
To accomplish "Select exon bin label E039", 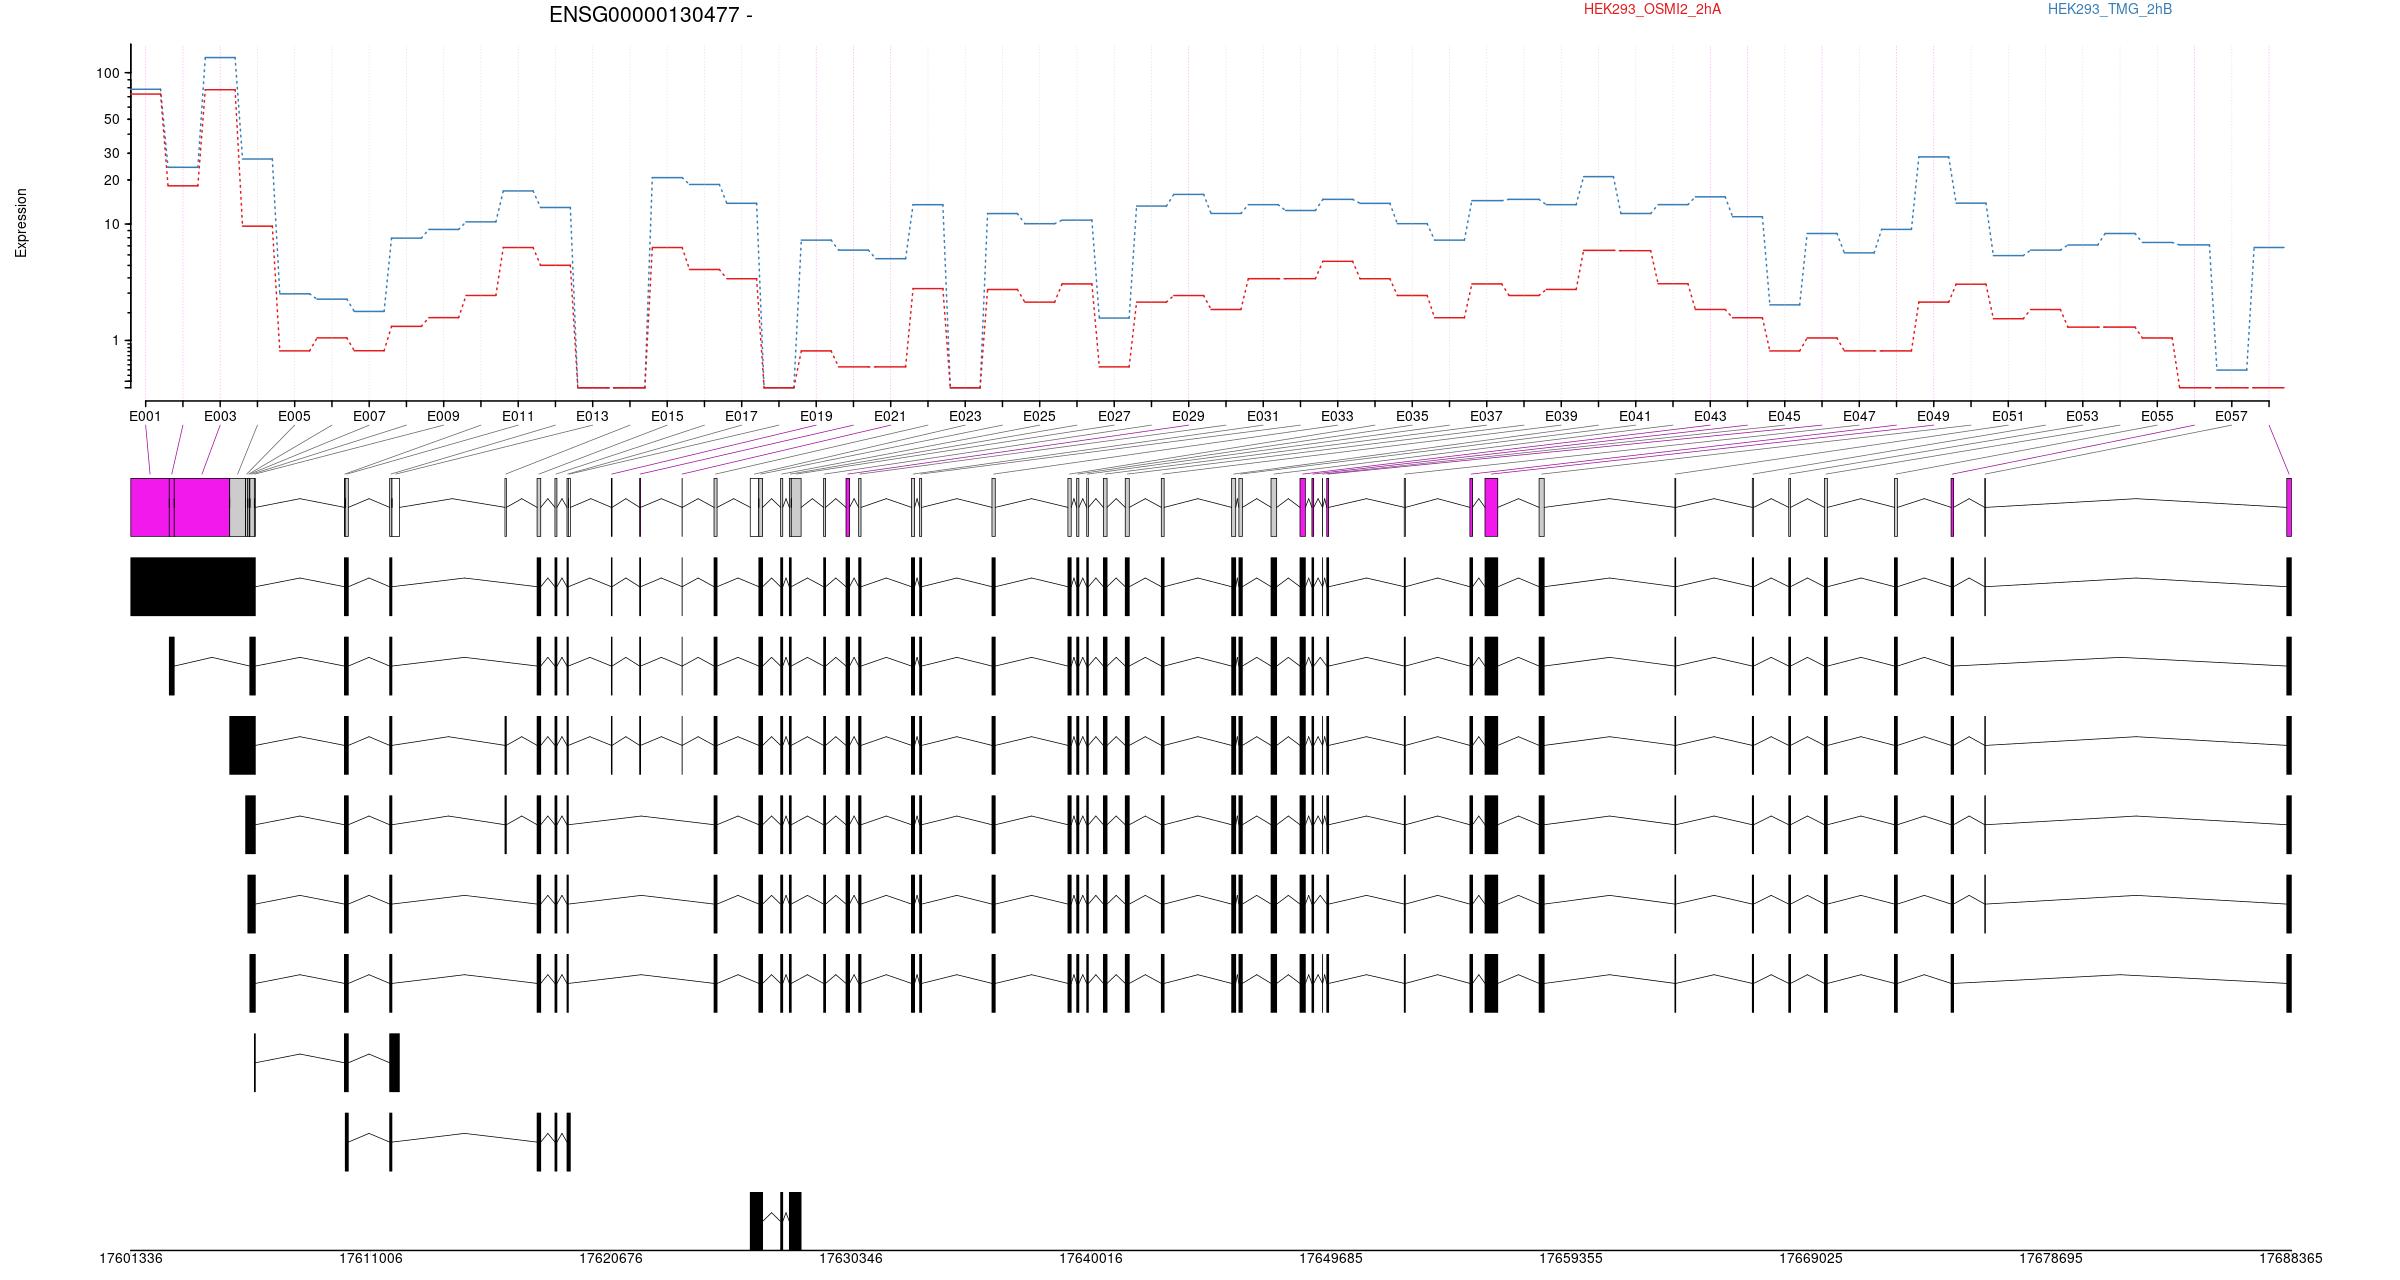I will 1561,416.
